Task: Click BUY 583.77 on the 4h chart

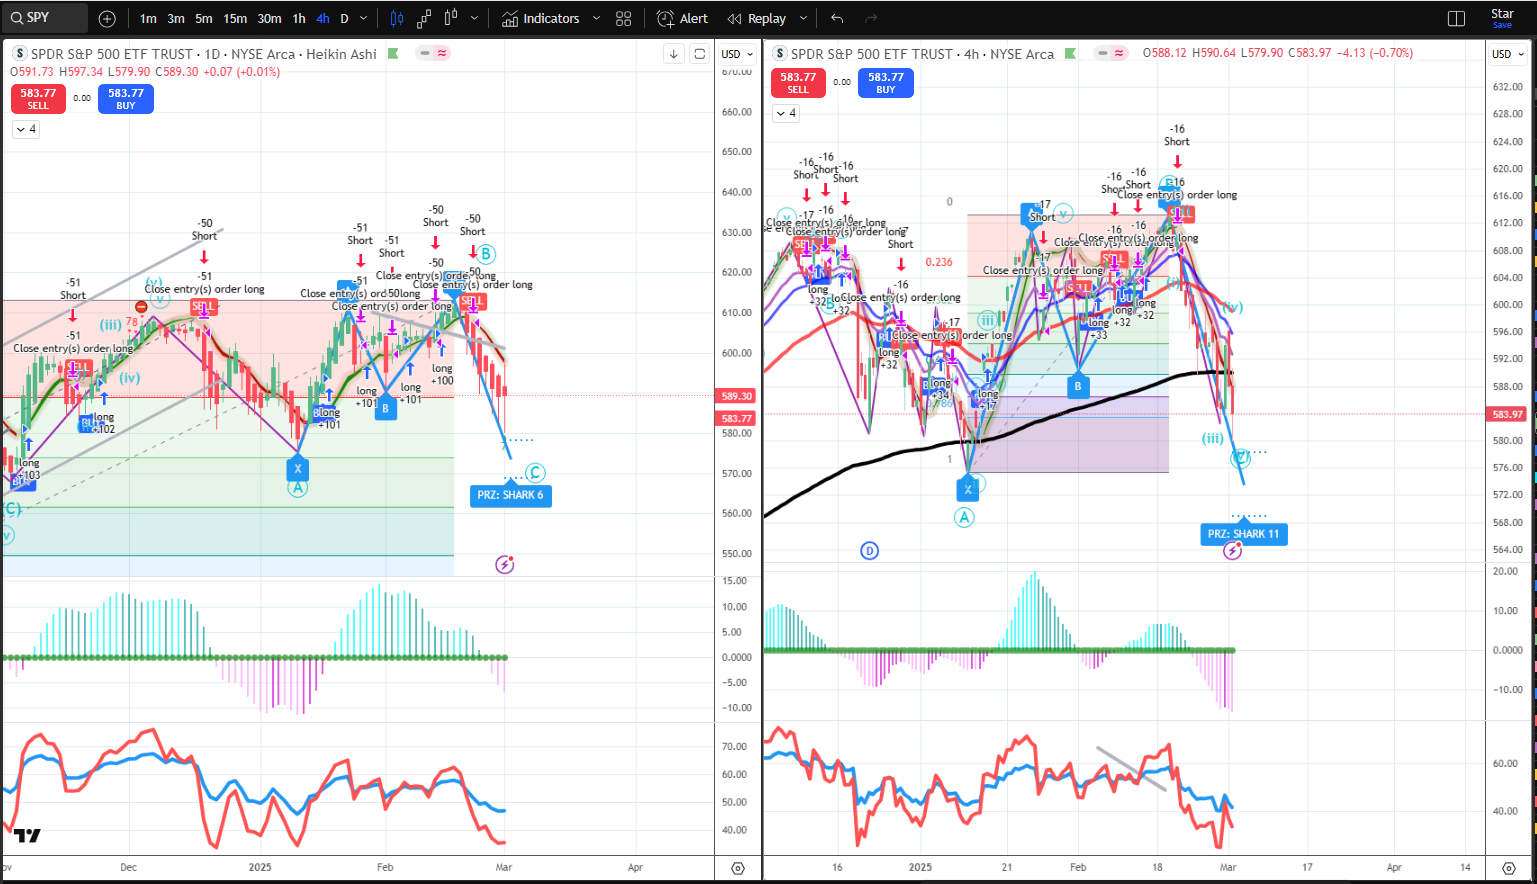Action: (x=886, y=82)
